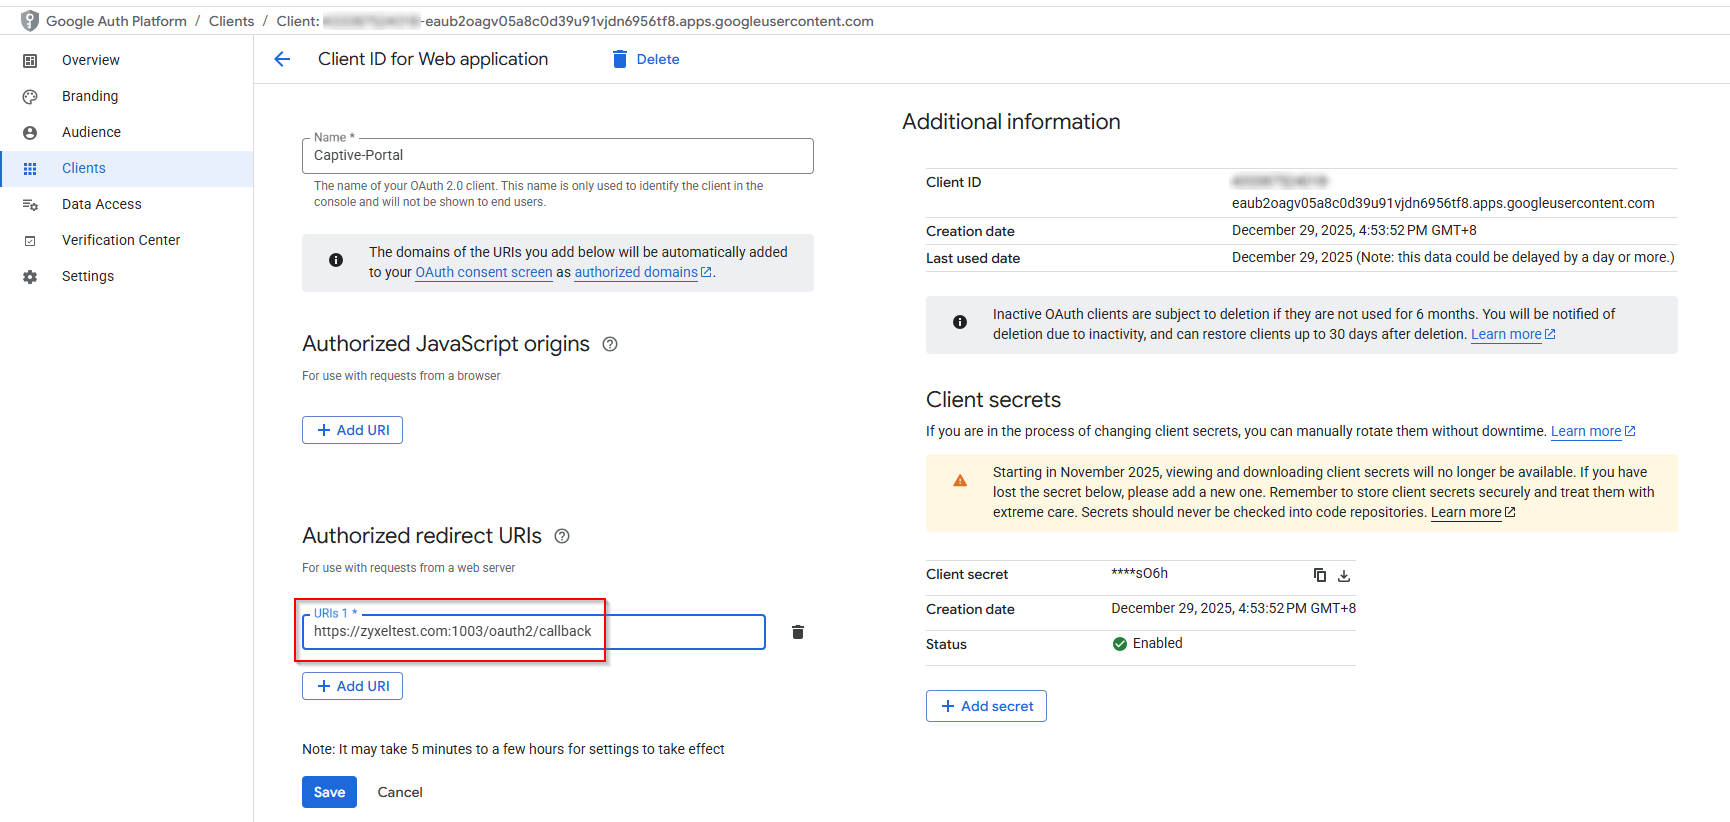
Task: Click the Clients grid icon
Action: tap(30, 169)
